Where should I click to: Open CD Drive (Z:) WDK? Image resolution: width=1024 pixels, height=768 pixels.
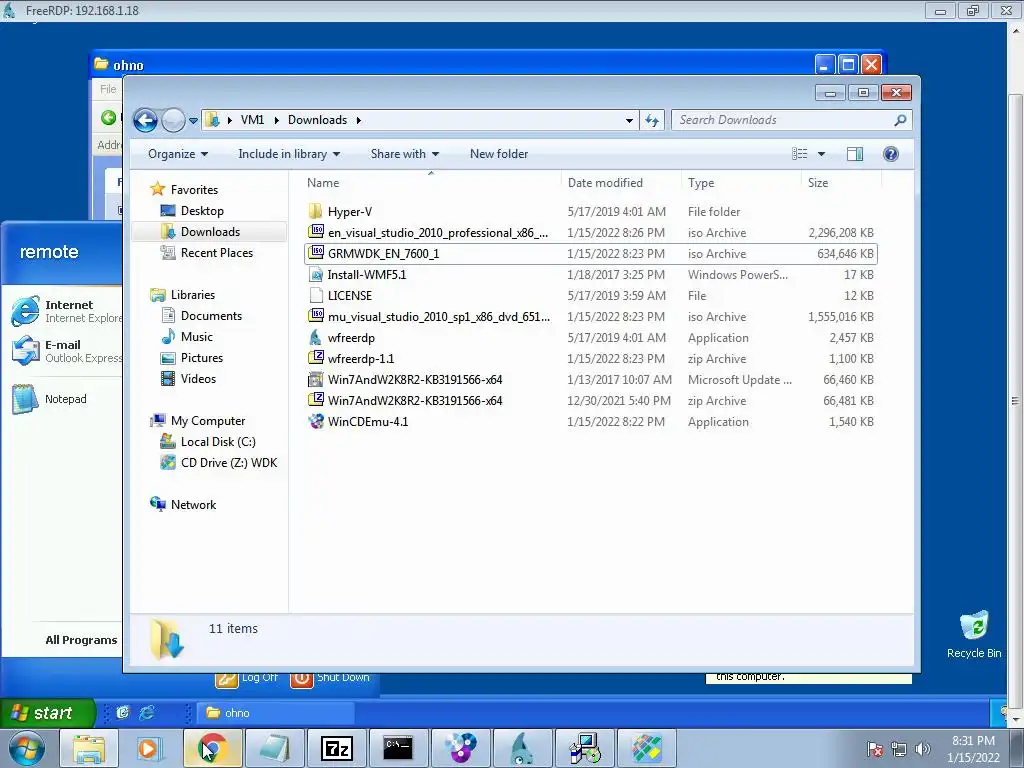tap(229, 463)
